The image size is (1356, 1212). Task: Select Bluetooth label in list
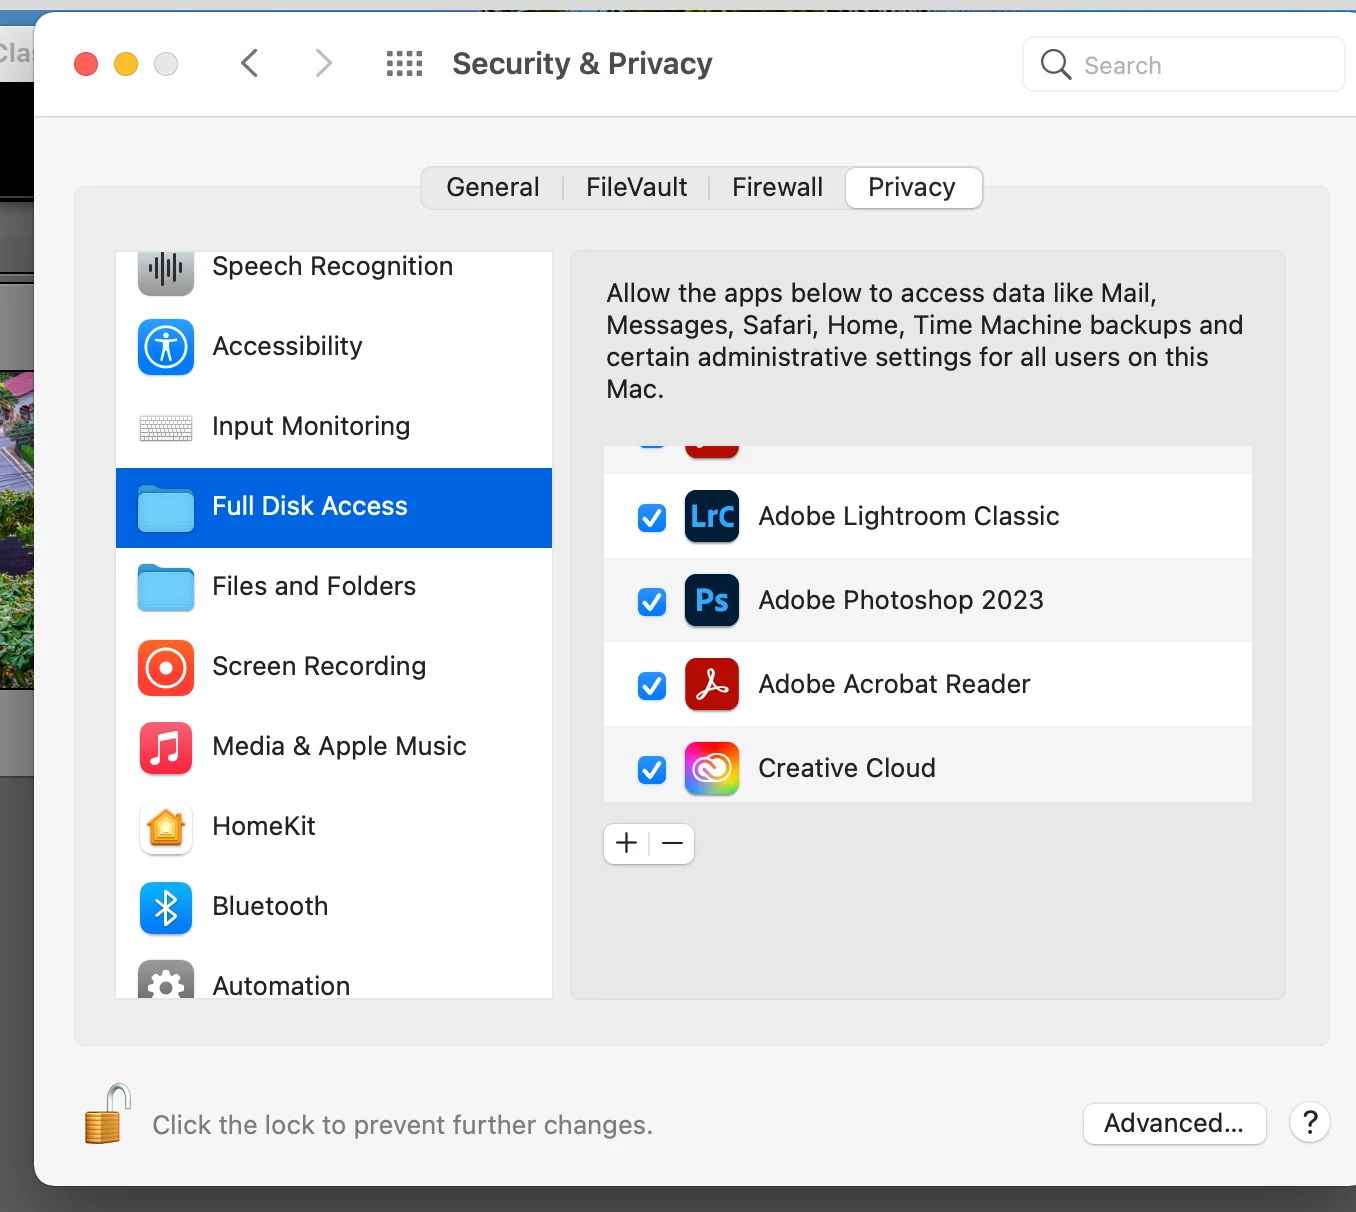point(271,906)
